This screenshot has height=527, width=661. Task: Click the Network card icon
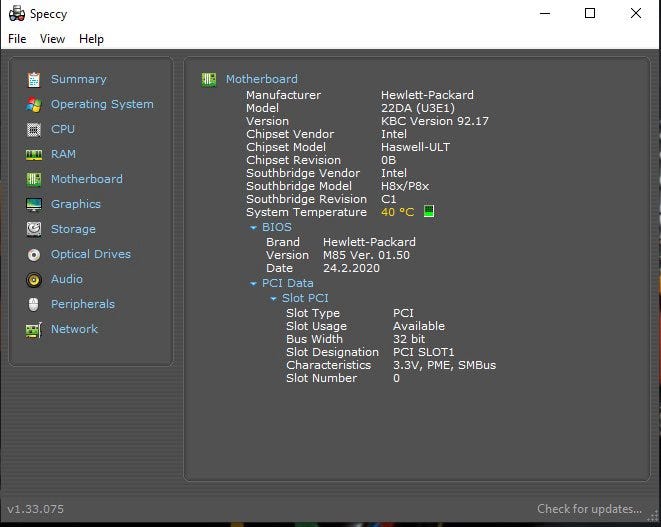34,330
